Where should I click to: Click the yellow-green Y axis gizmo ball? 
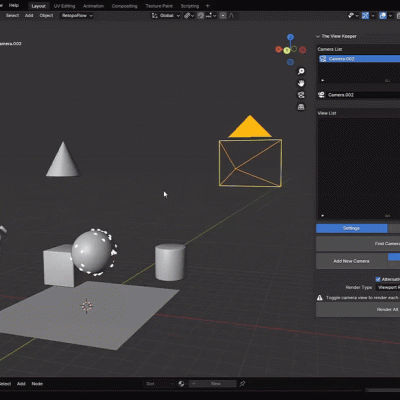[x=287, y=51]
